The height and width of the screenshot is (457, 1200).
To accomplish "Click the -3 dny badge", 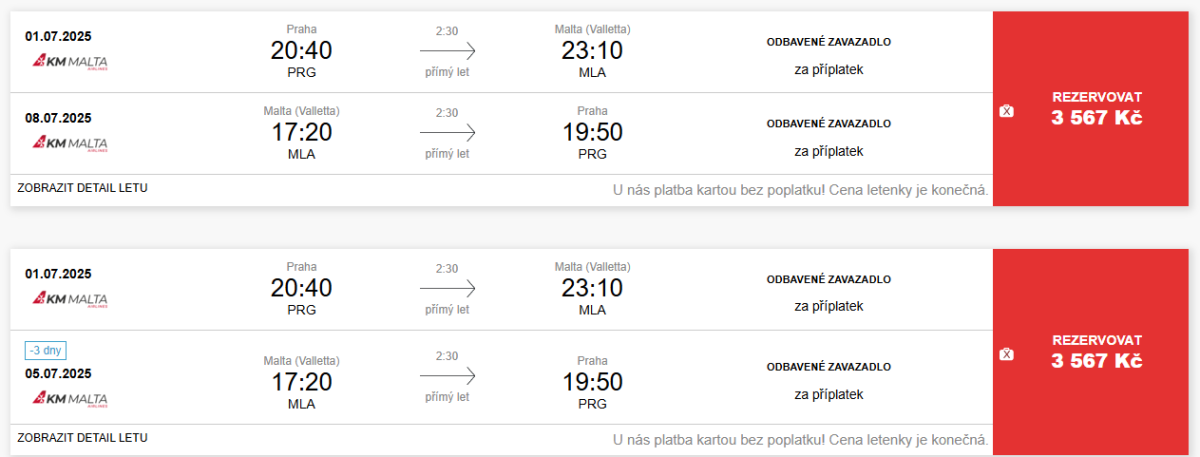I will (46, 350).
